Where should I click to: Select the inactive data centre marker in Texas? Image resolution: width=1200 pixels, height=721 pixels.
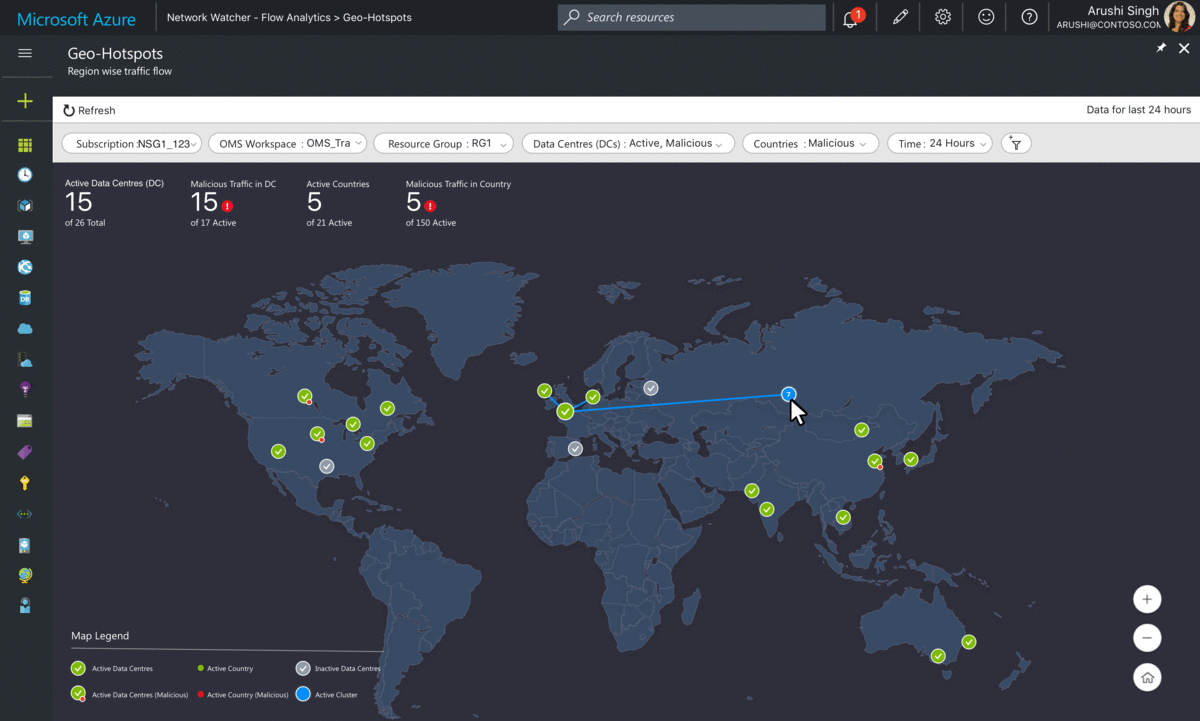(x=327, y=466)
